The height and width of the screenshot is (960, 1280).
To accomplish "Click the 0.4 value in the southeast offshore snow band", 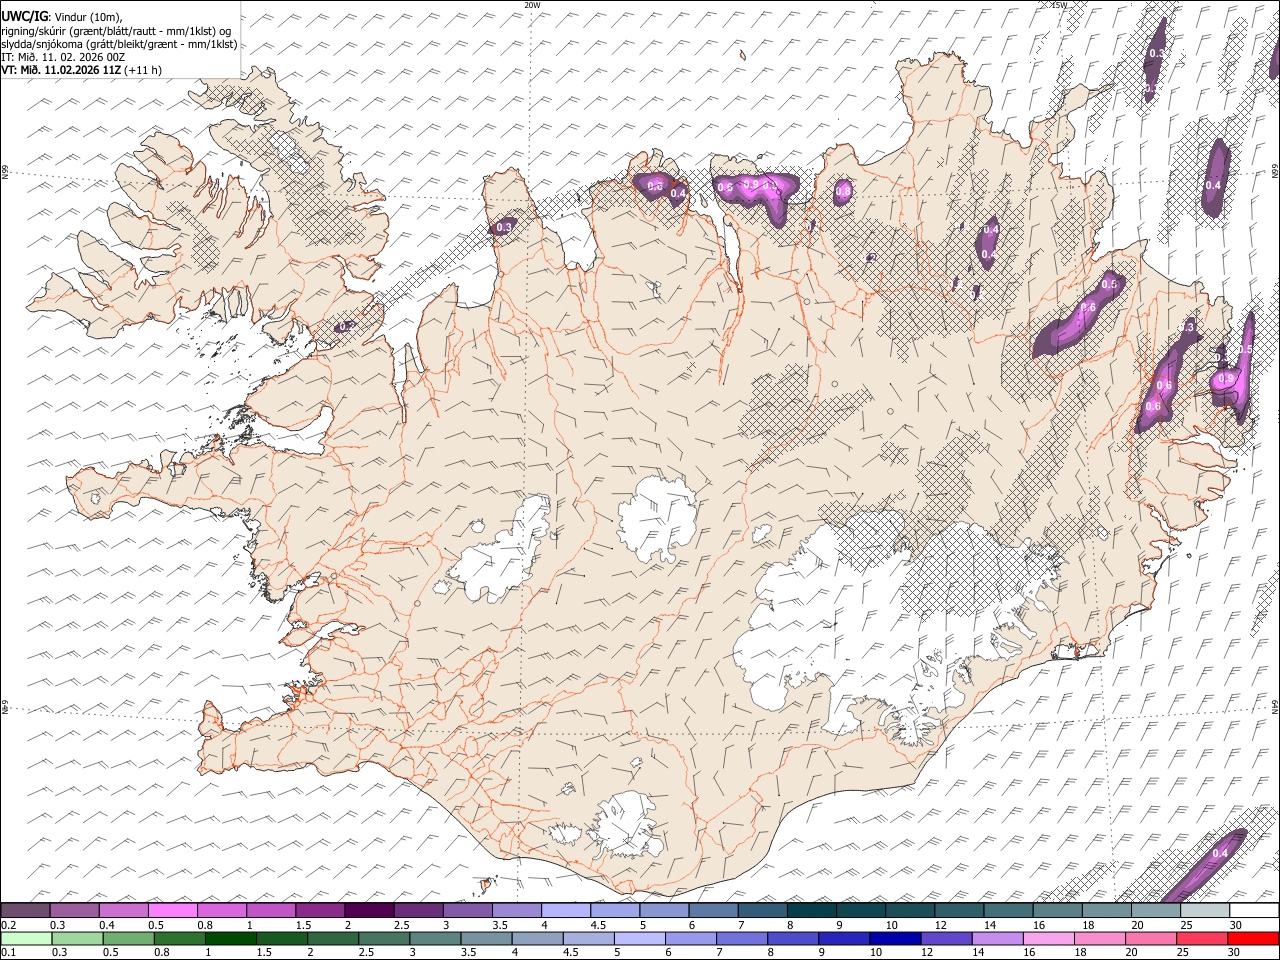I will 1220,853.
